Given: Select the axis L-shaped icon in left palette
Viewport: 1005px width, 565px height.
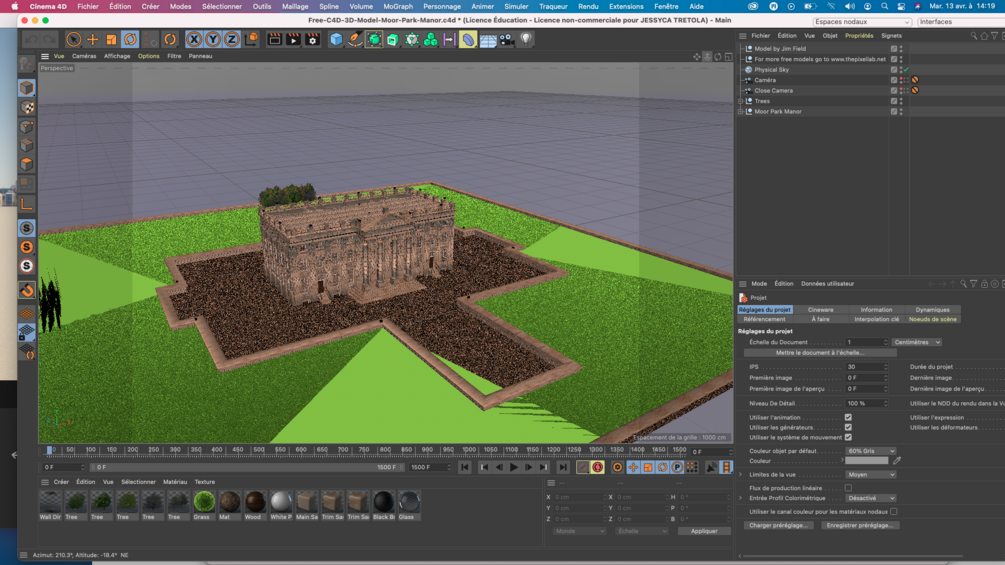Looking at the screenshot, I should click(26, 204).
